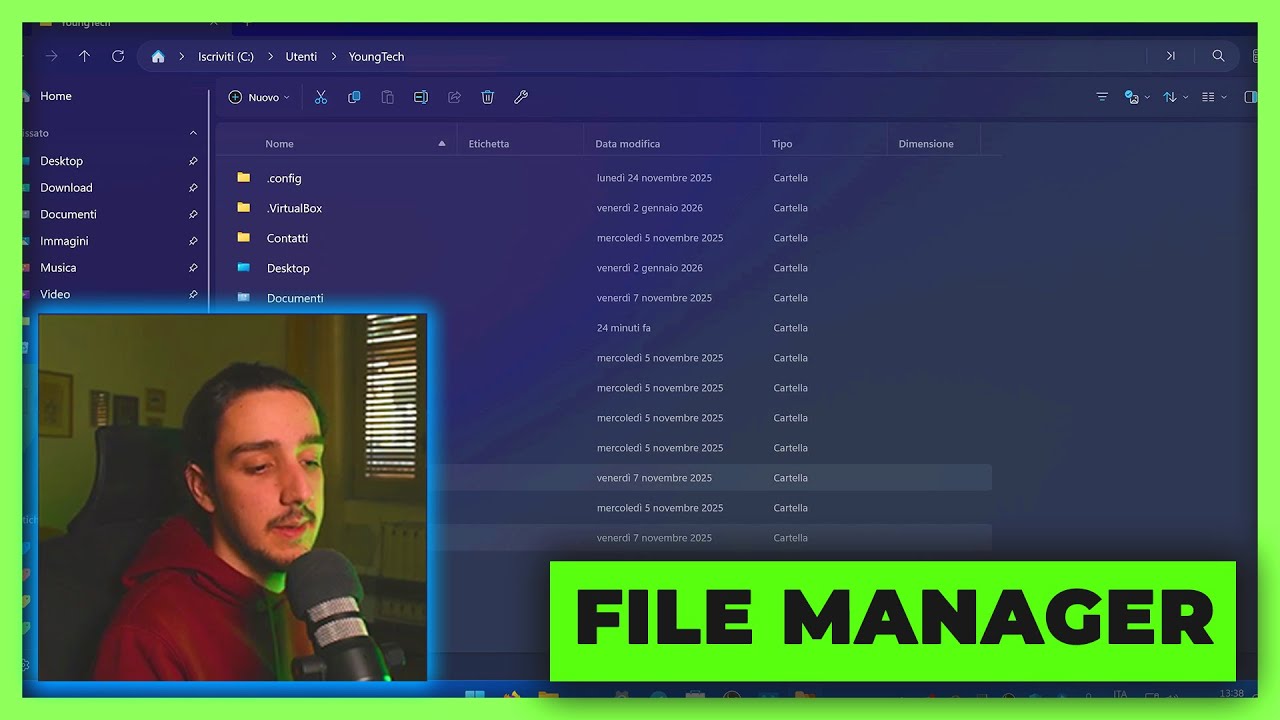Expand the chevron after Iscriviti (C:)
The height and width of the screenshot is (720, 1280).
click(270, 57)
